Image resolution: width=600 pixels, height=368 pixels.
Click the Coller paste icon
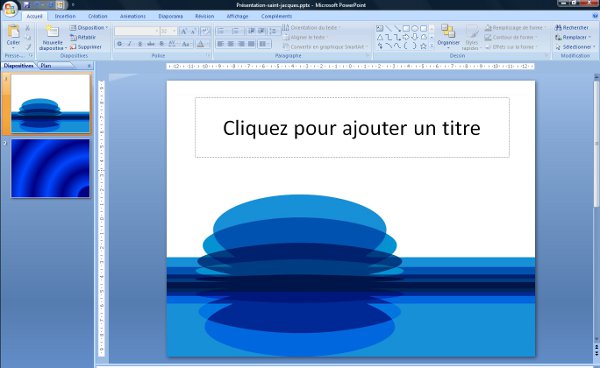point(13,32)
